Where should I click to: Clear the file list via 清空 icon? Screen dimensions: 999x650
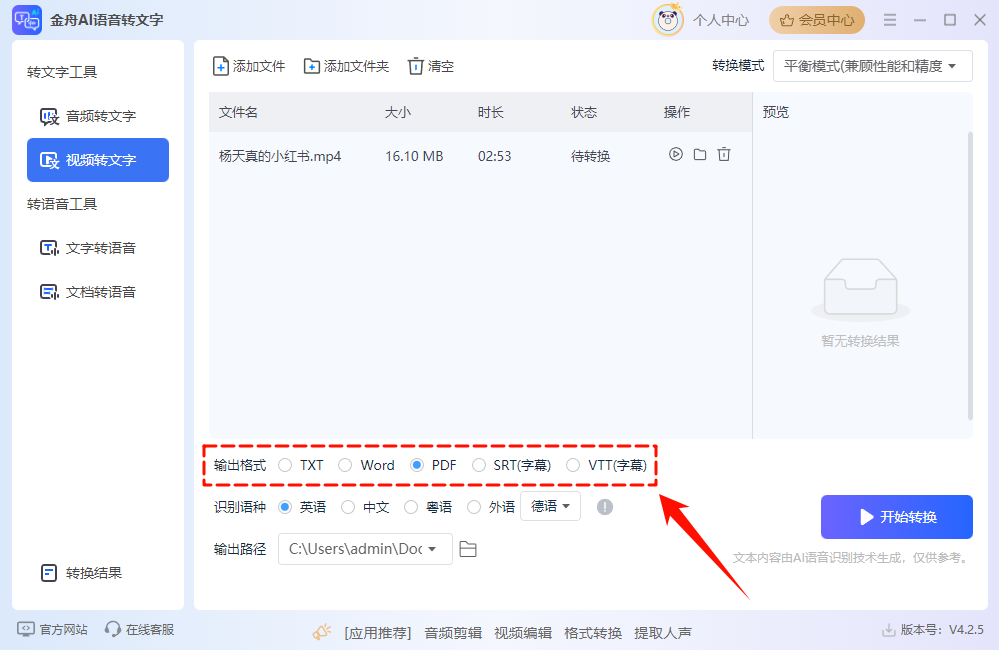tap(416, 66)
